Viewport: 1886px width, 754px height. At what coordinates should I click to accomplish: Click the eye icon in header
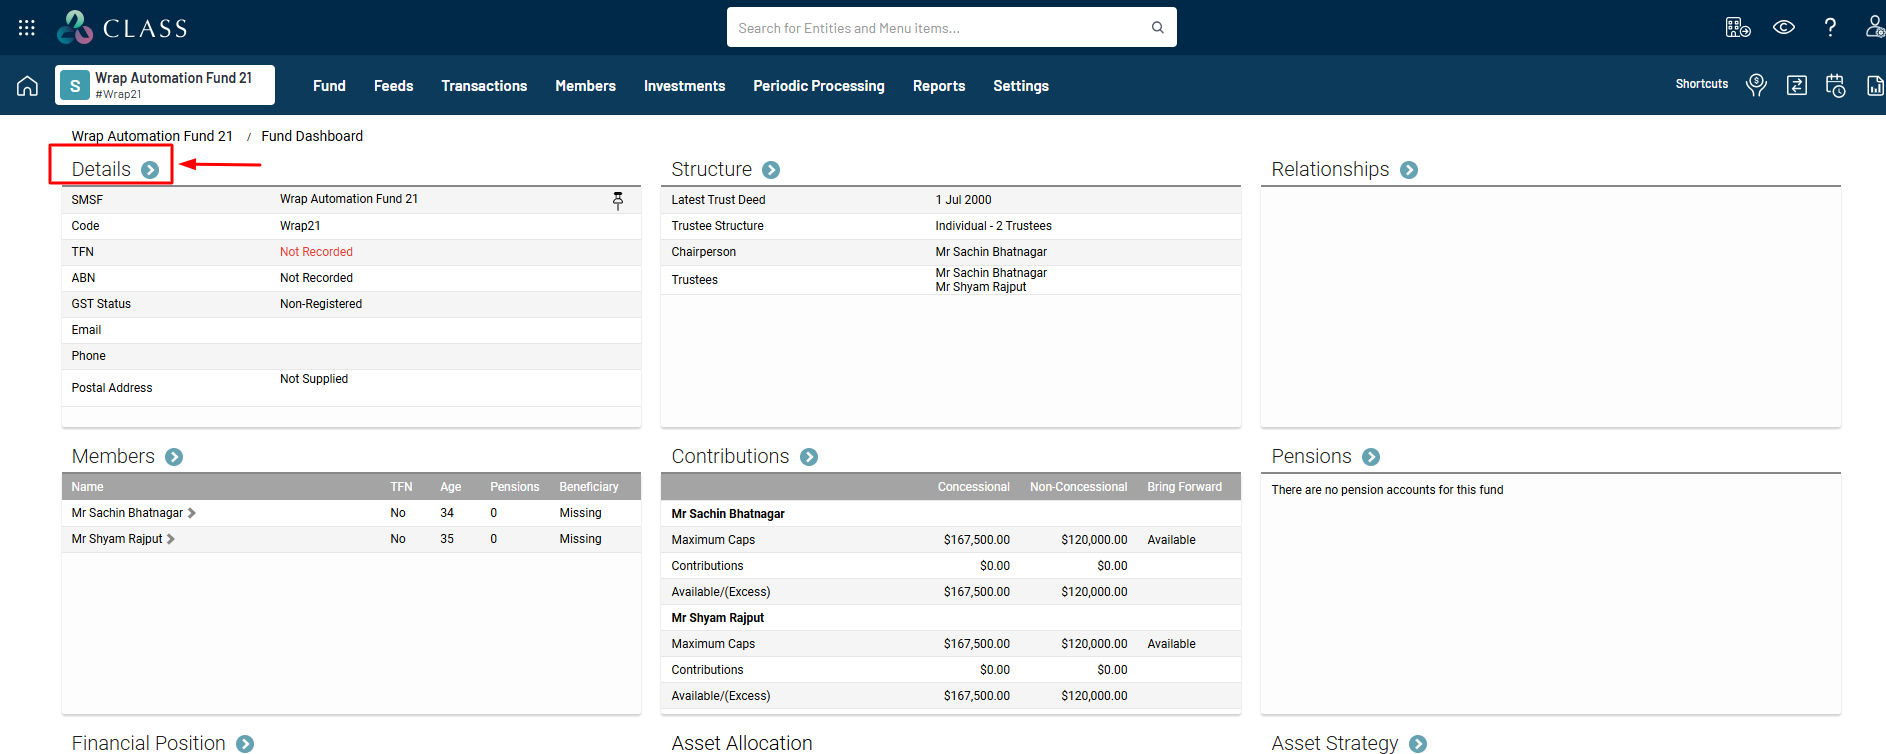(x=1783, y=28)
